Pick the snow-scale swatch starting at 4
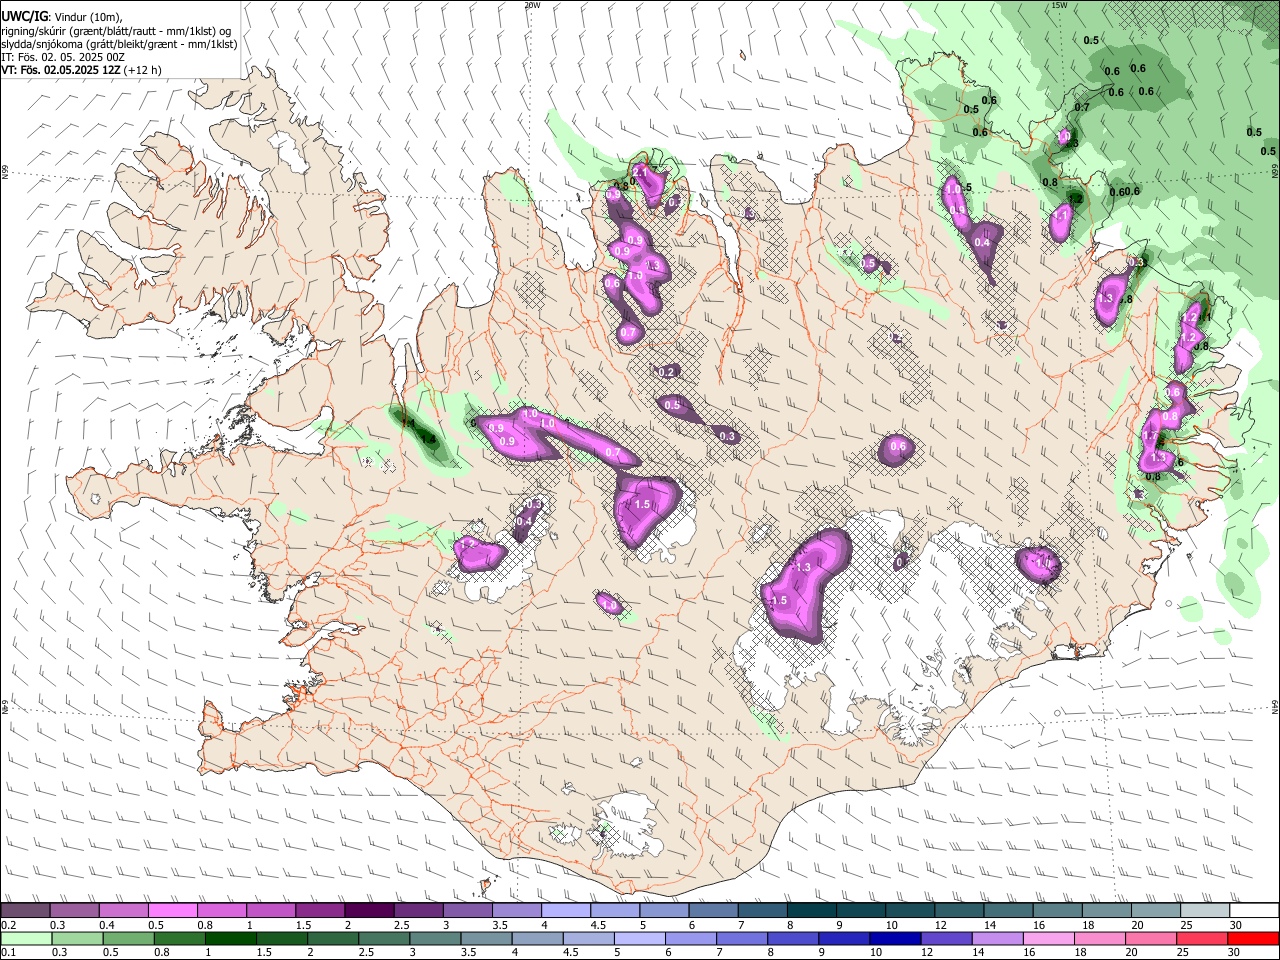 pos(565,911)
